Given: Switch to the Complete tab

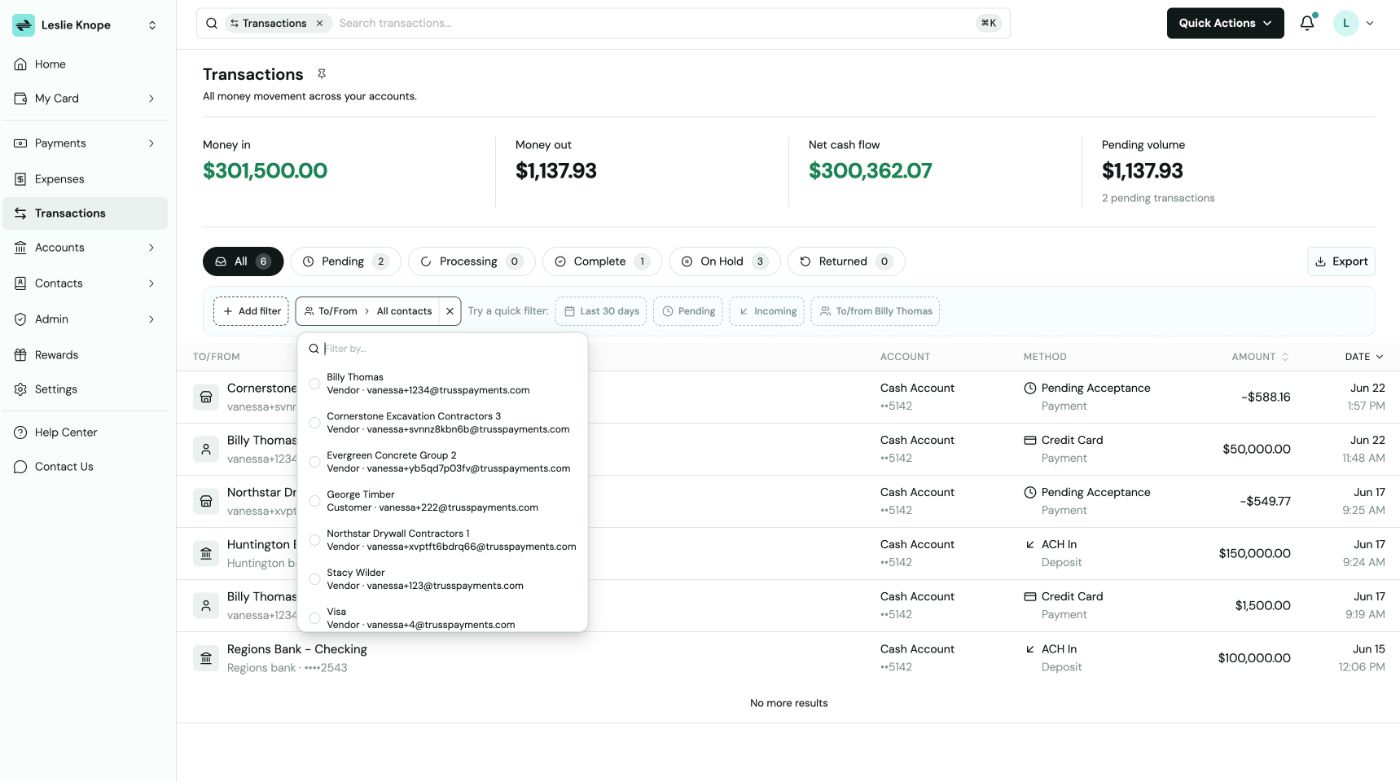Looking at the screenshot, I should (x=602, y=262).
